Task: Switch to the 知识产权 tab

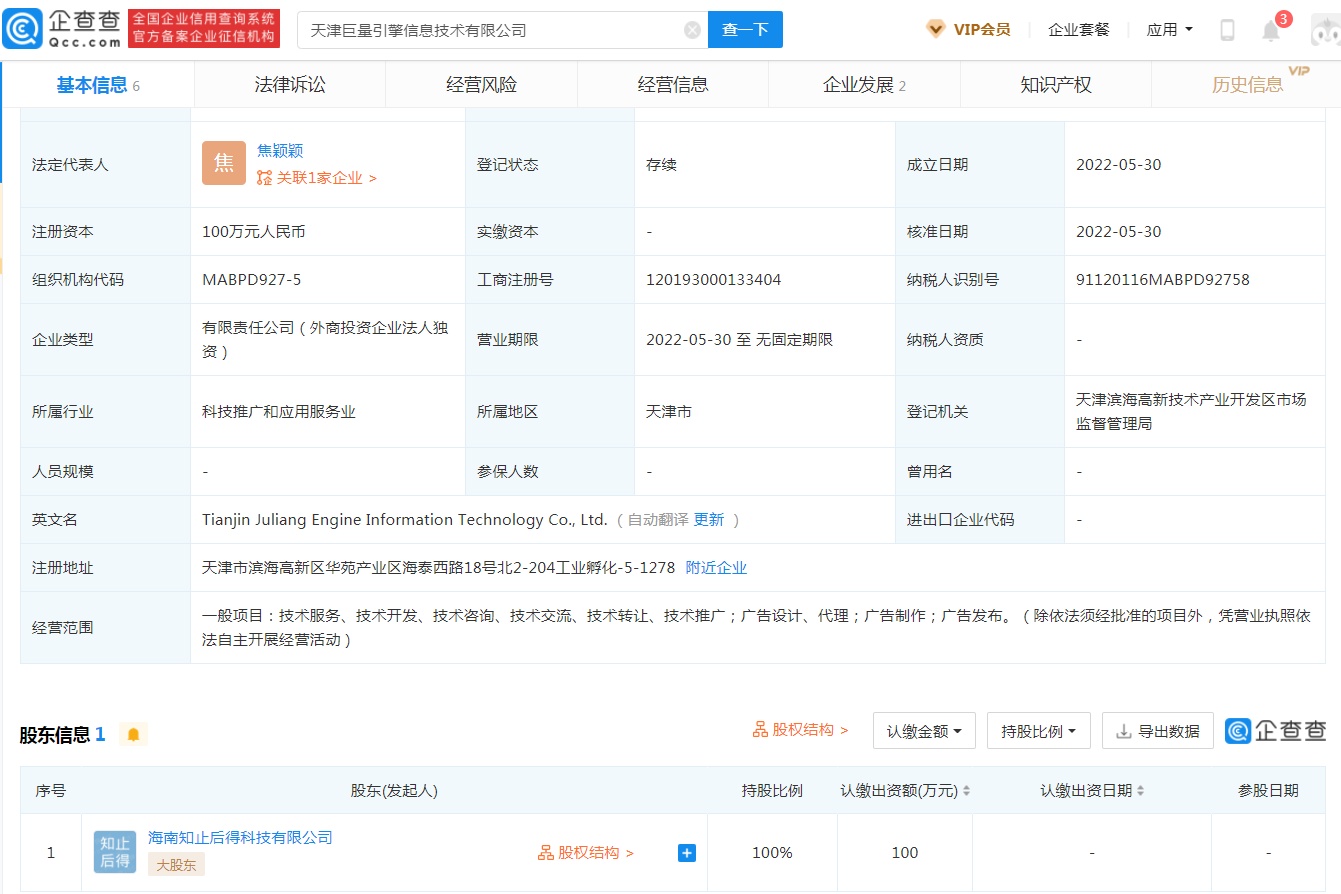Action: 1056,85
